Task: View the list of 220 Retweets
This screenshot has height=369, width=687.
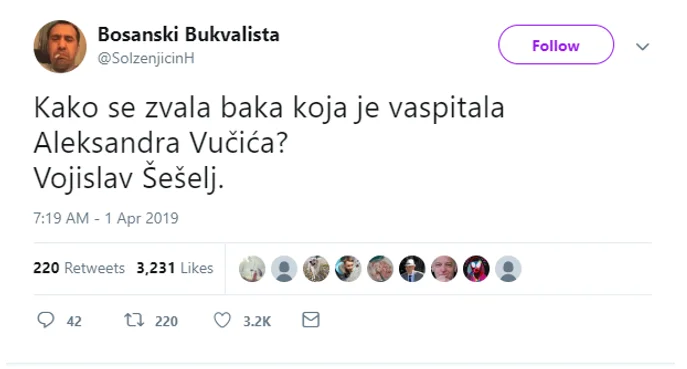Action: point(79,268)
